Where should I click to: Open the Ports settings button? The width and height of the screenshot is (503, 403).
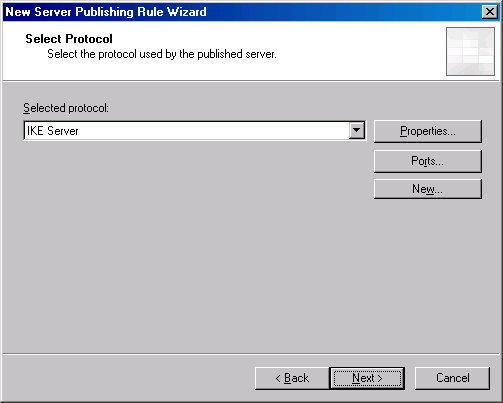[428, 161]
